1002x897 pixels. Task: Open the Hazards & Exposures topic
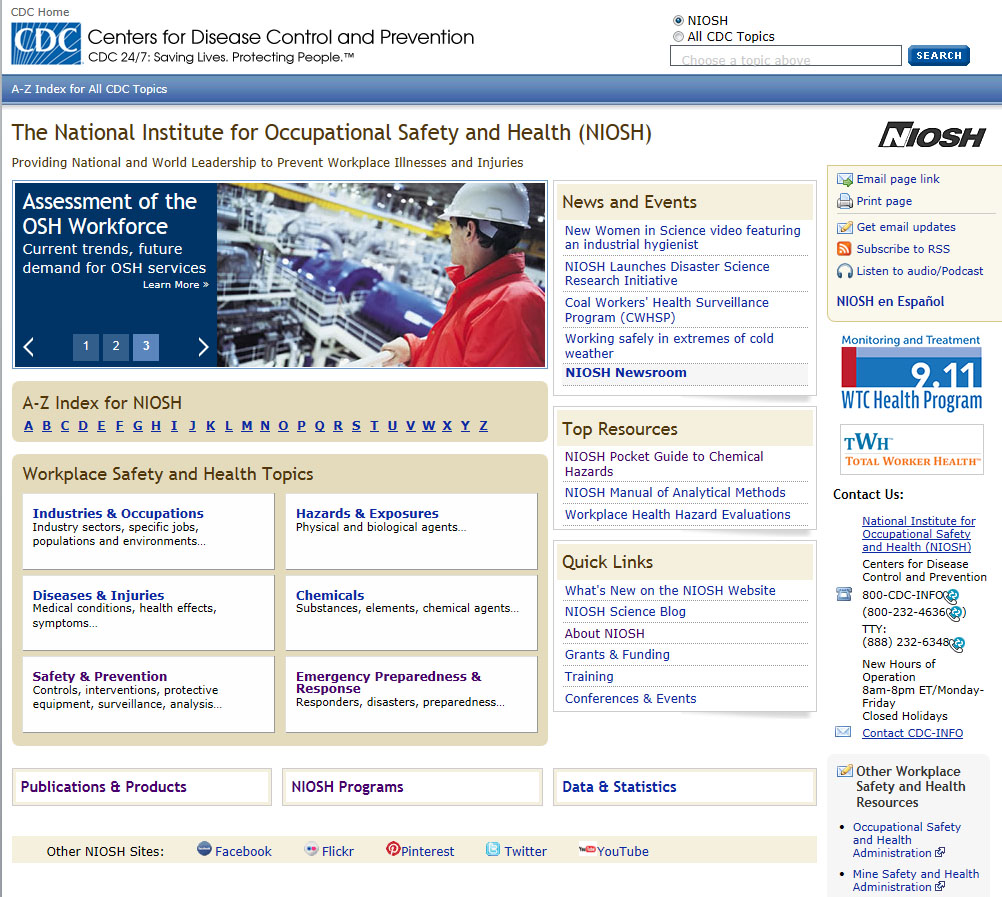(367, 513)
